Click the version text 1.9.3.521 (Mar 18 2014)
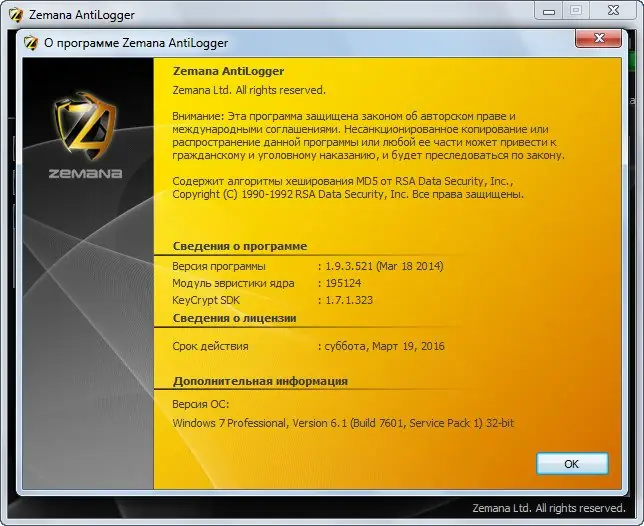The image size is (644, 526). click(384, 266)
